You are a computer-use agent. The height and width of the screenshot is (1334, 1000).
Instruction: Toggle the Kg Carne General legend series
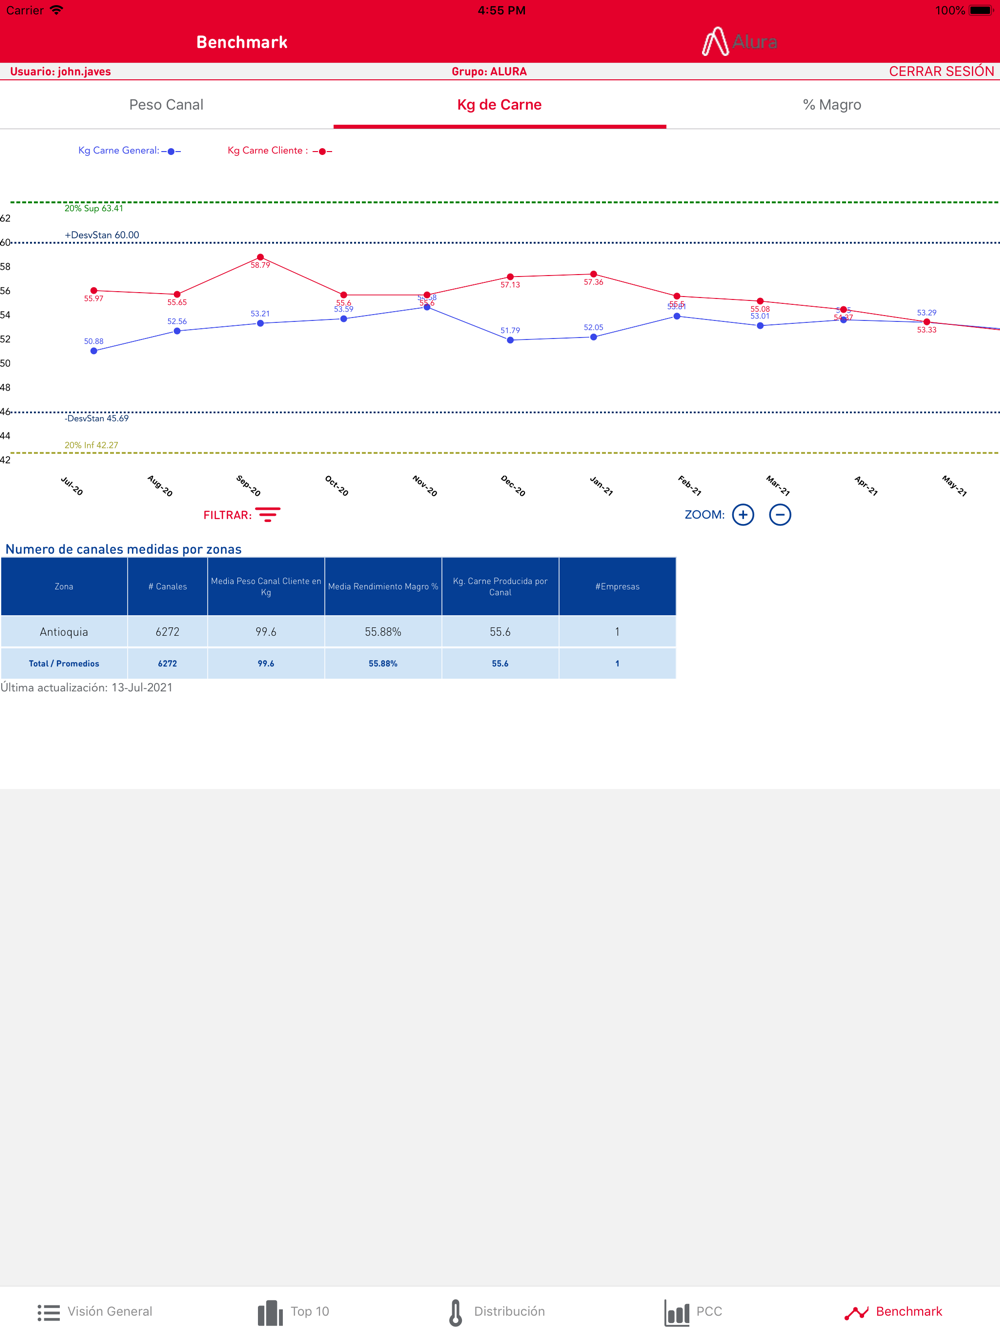[128, 151]
